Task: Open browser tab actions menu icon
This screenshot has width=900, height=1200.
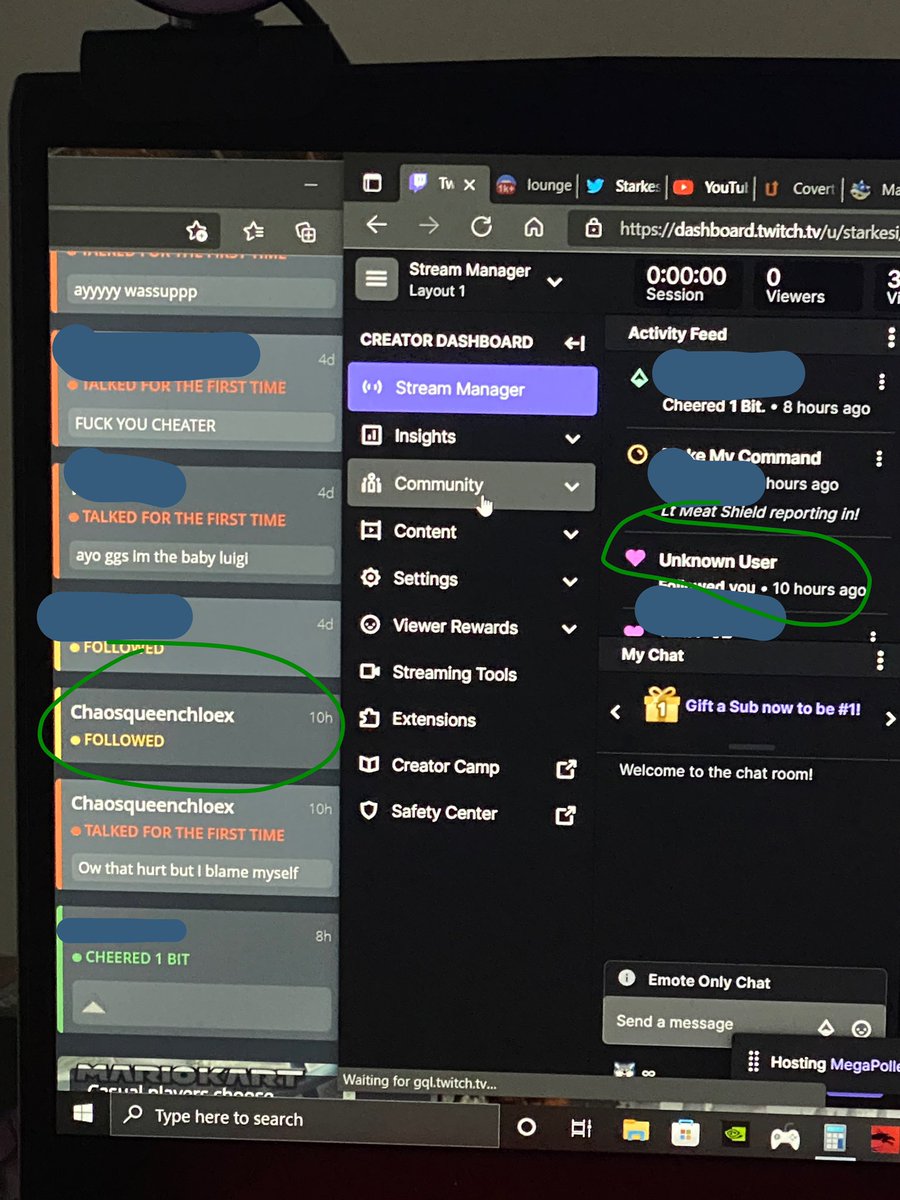Action: (372, 183)
